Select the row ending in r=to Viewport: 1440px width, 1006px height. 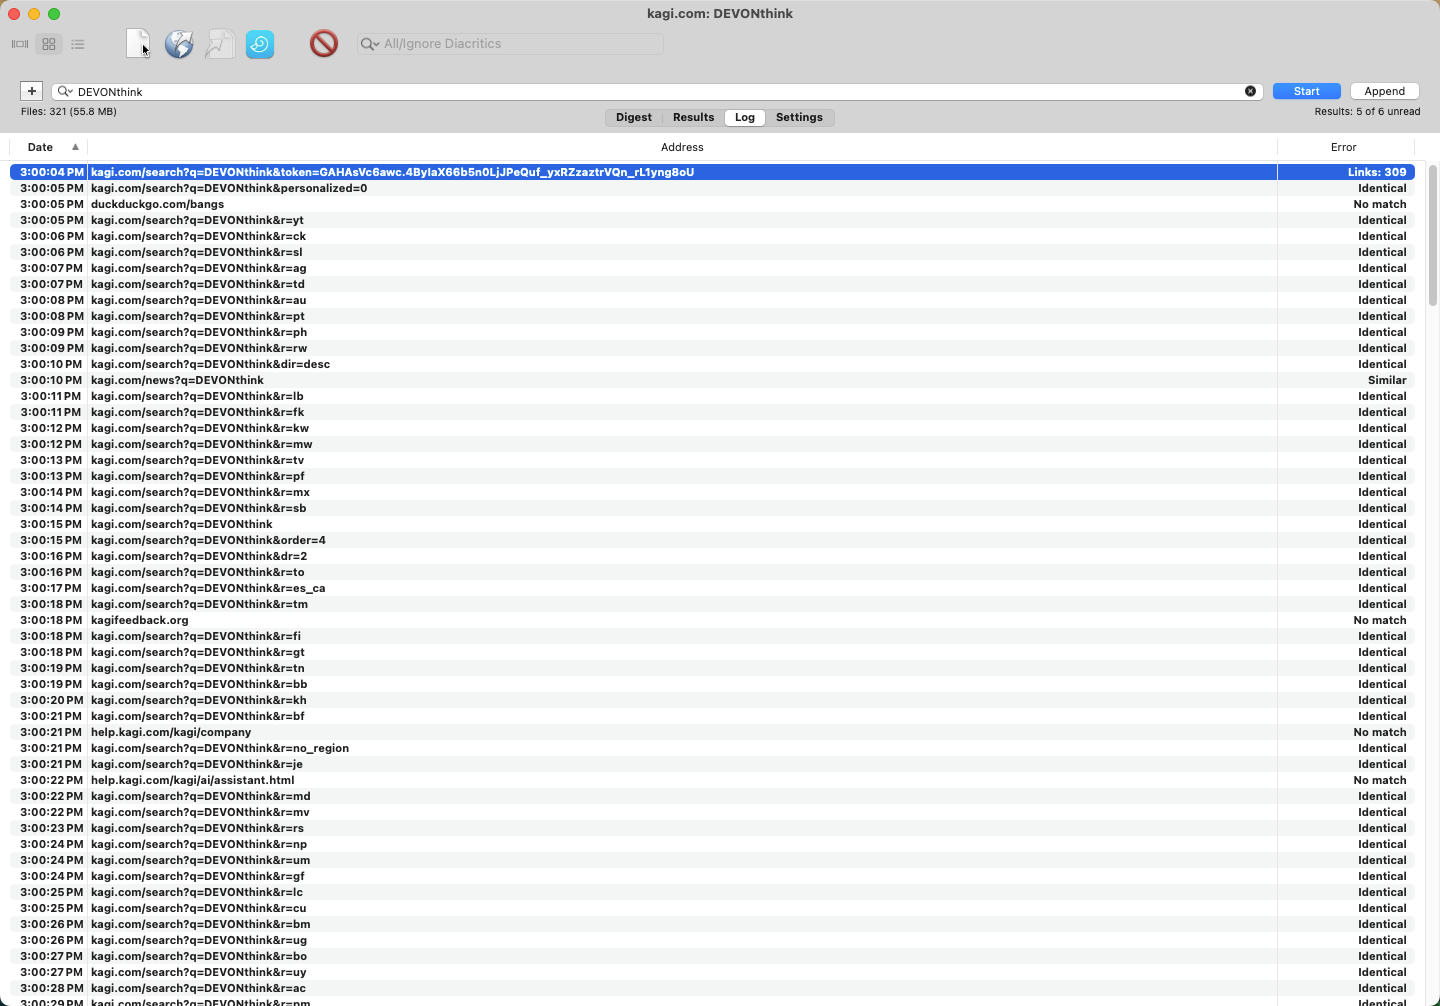click(x=712, y=572)
